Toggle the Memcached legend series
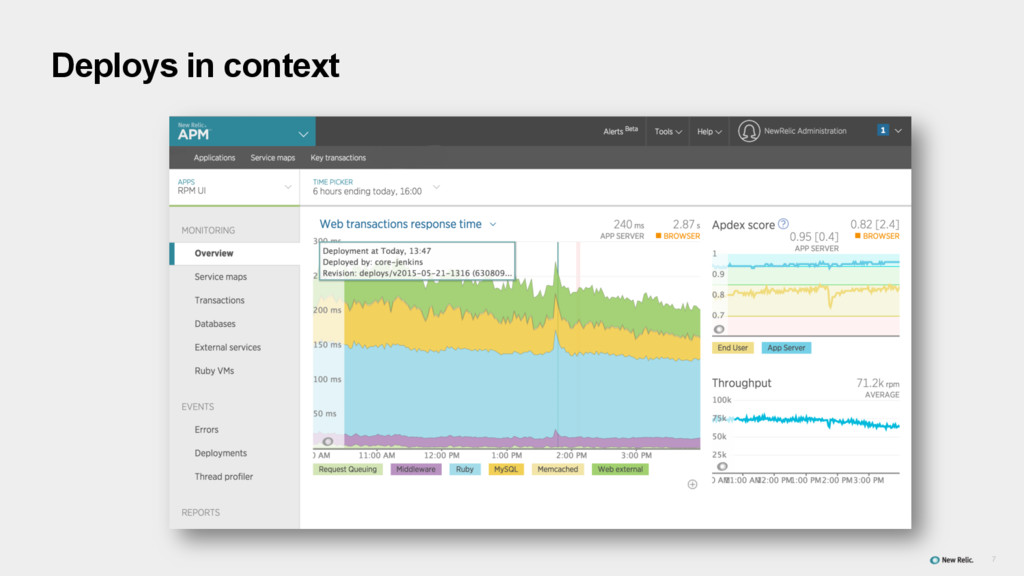 pyautogui.click(x=558, y=469)
